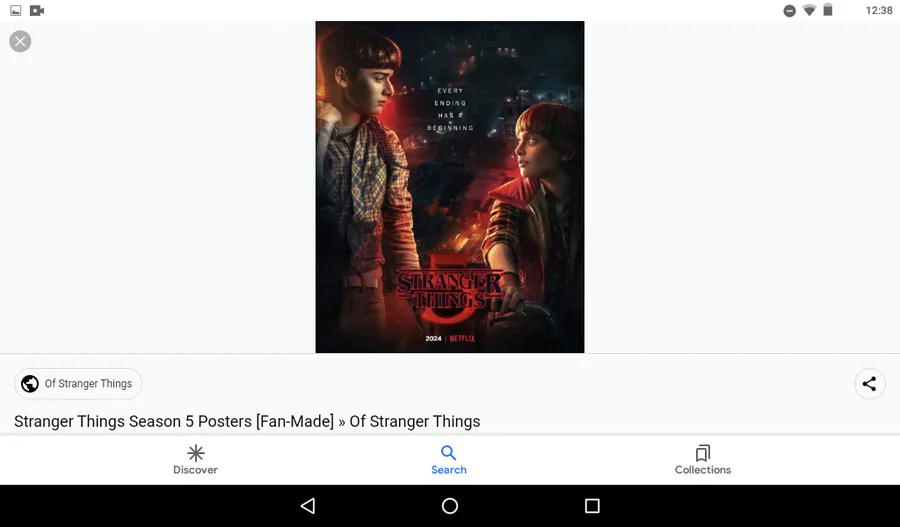Tap the video recording status bar icon
The height and width of the screenshot is (527, 900).
[37, 10]
